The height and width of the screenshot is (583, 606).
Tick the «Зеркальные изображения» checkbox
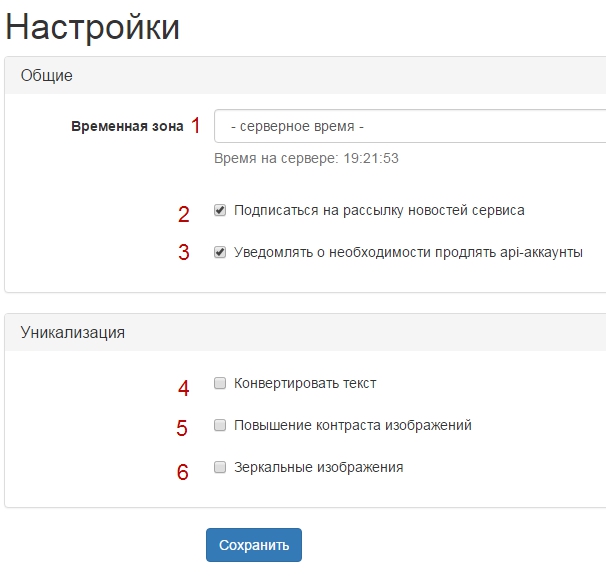pos(220,467)
